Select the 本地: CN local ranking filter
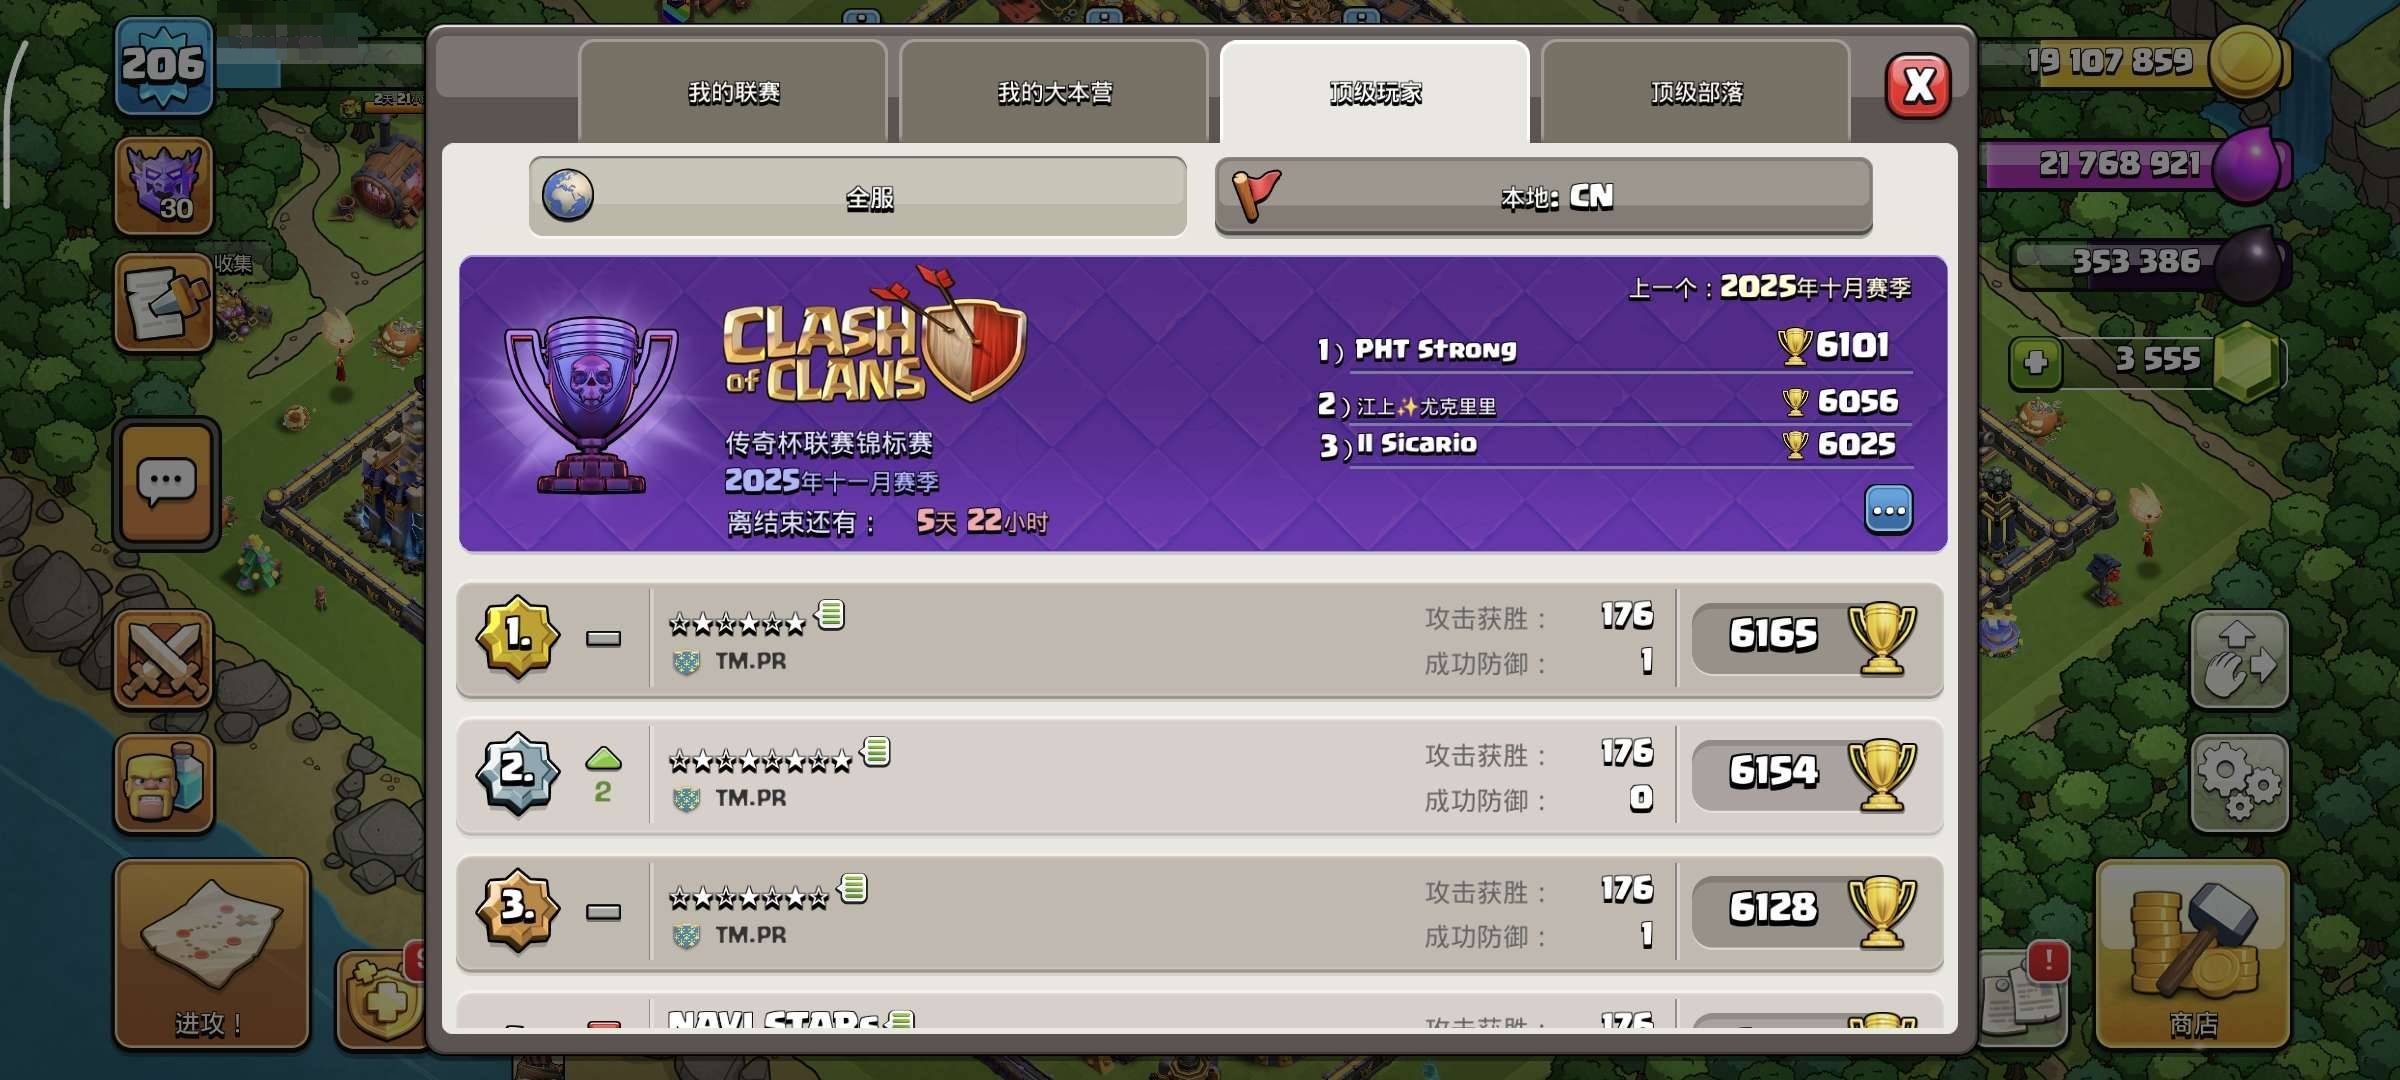Viewport: 2400px width, 1080px height. coord(1543,197)
